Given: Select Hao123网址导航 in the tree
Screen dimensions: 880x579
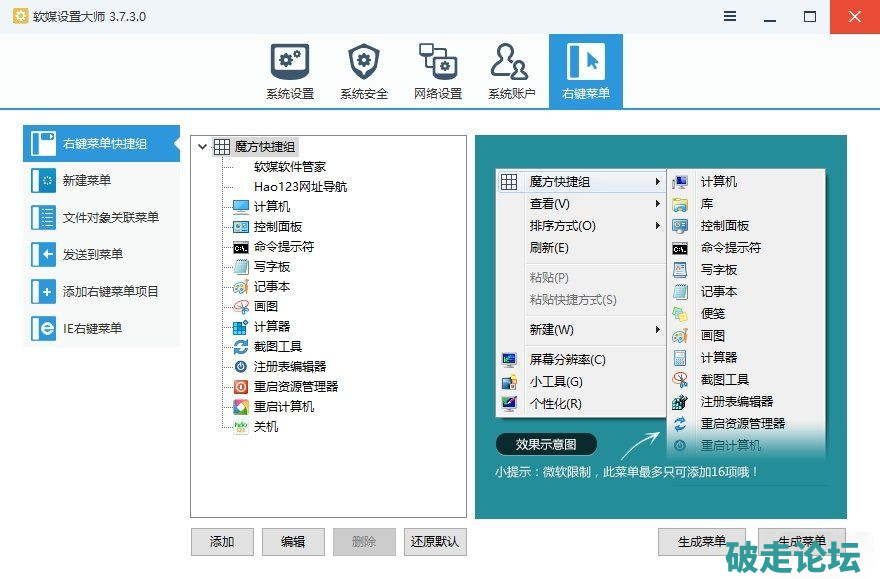Looking at the screenshot, I should pyautogui.click(x=300, y=187).
